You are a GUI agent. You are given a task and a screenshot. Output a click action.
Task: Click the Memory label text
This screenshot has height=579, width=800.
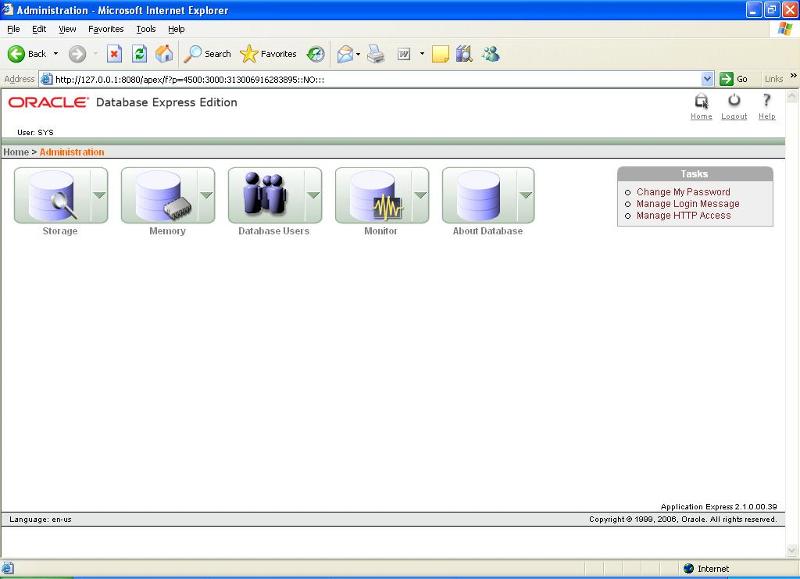(x=167, y=231)
